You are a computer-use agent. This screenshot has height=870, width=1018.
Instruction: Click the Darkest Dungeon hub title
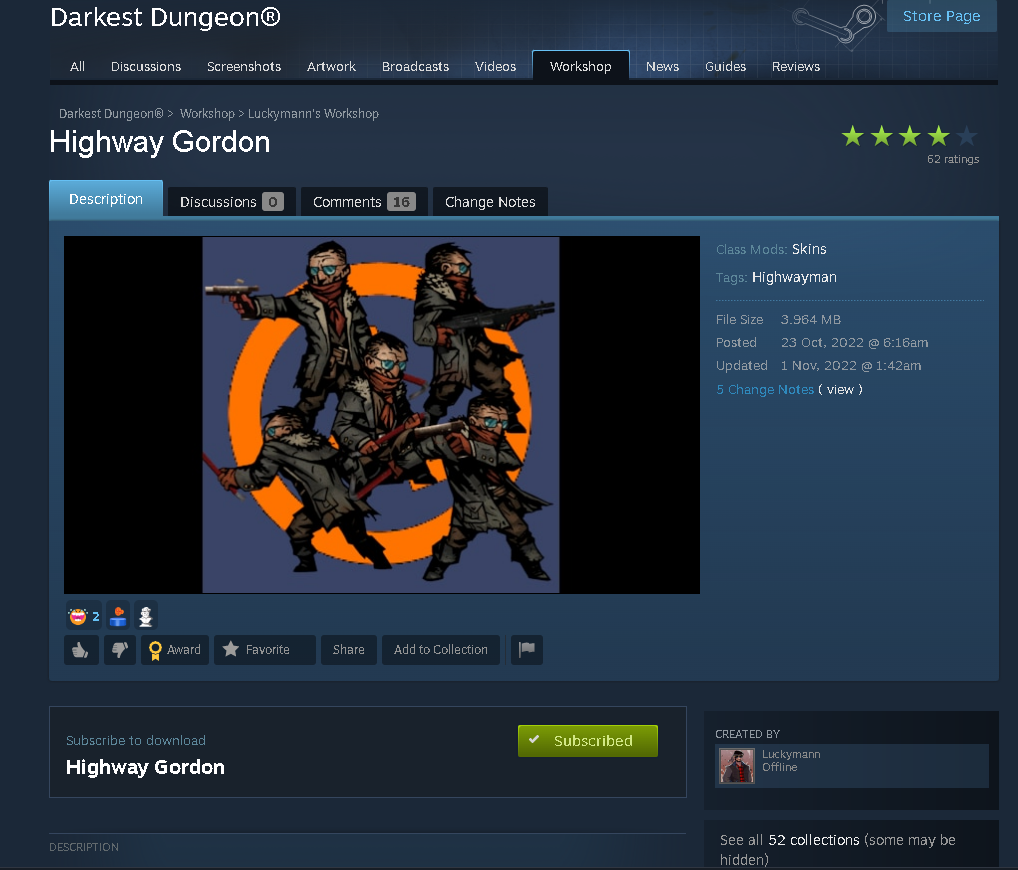point(165,17)
